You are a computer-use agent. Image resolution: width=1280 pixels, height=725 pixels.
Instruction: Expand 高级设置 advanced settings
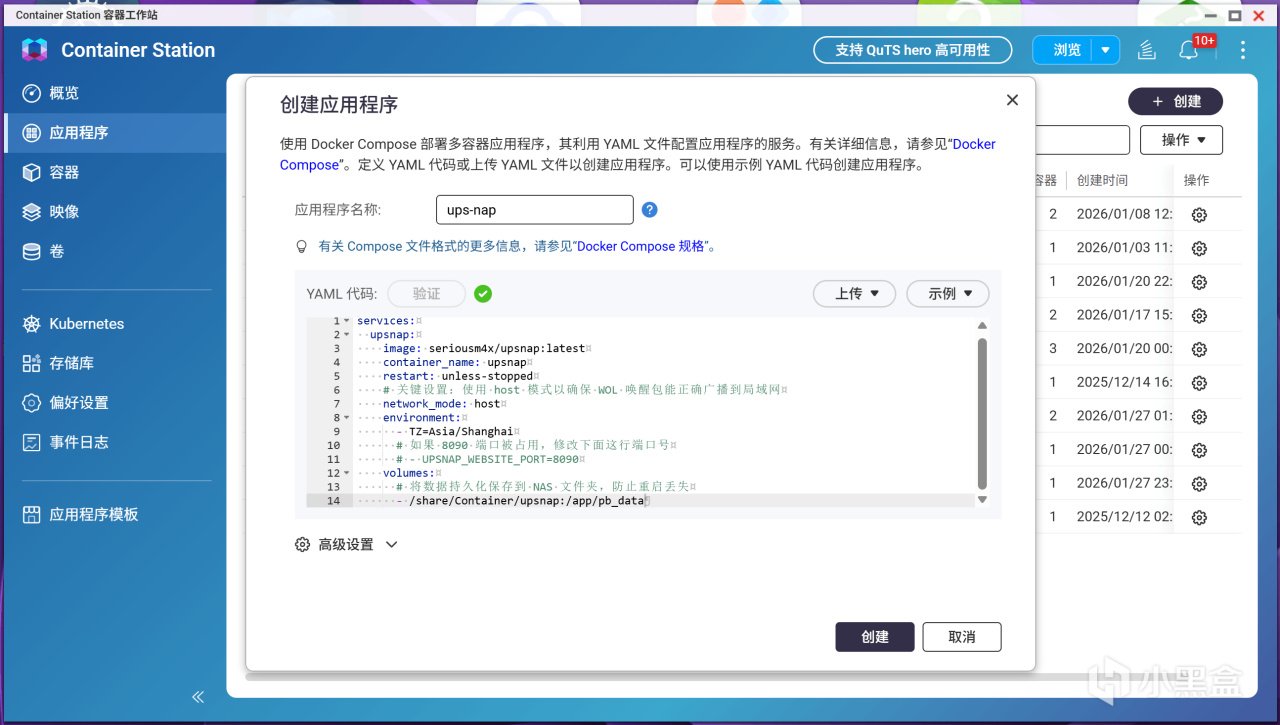click(x=347, y=545)
